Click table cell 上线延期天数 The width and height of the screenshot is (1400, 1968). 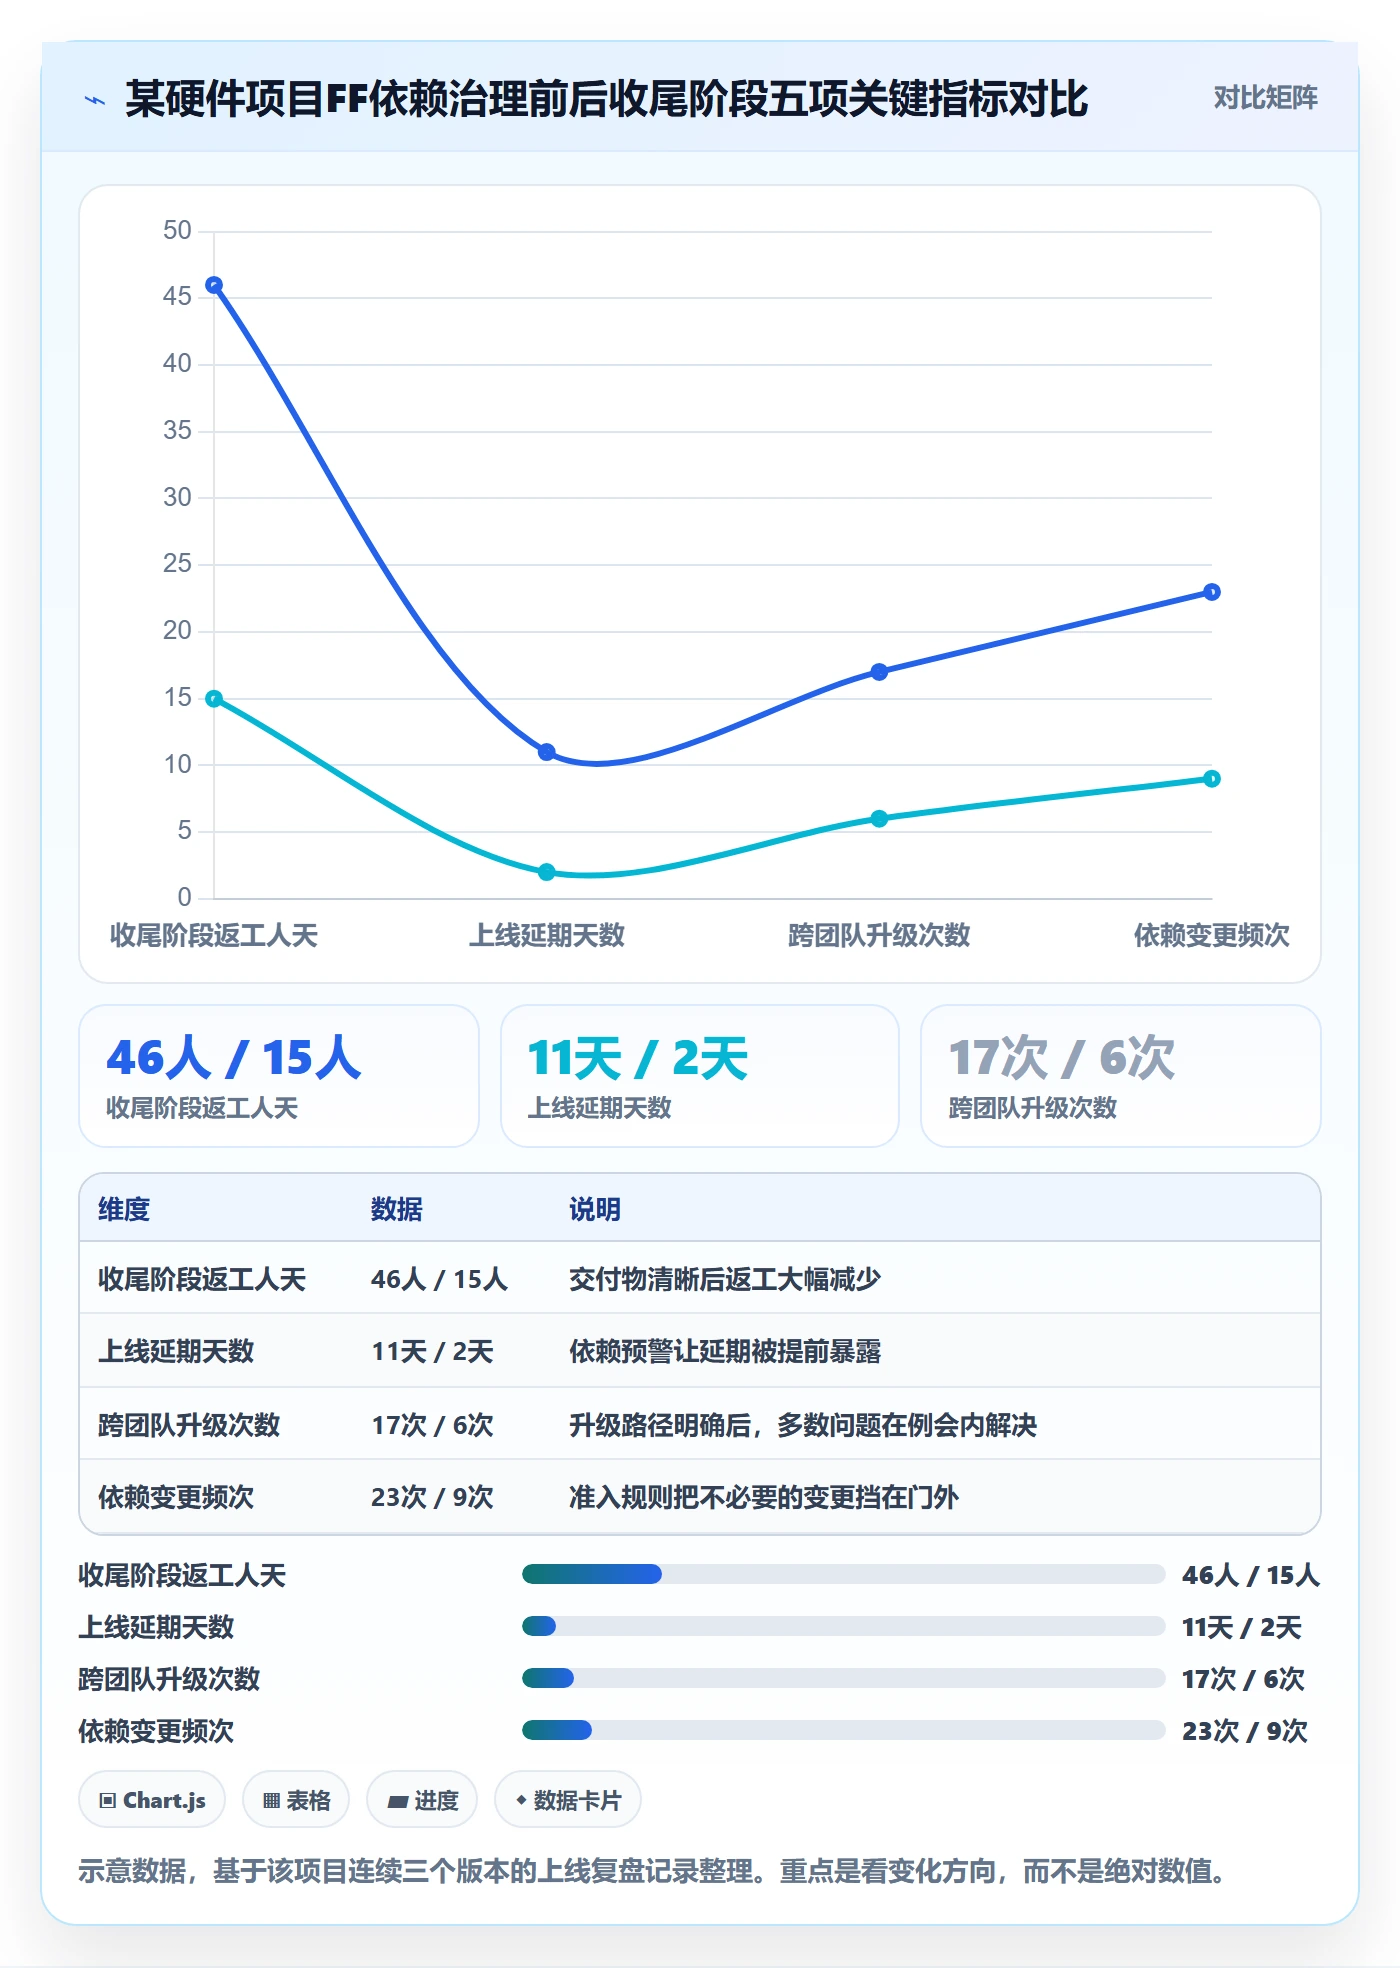(176, 1351)
